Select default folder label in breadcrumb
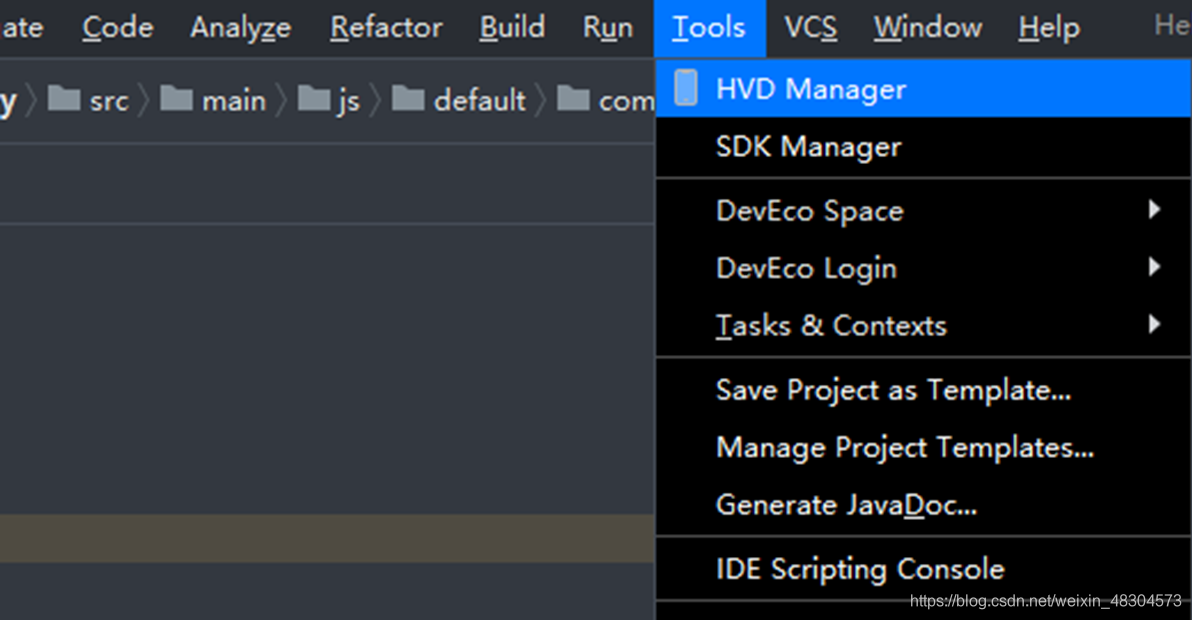 tap(480, 100)
